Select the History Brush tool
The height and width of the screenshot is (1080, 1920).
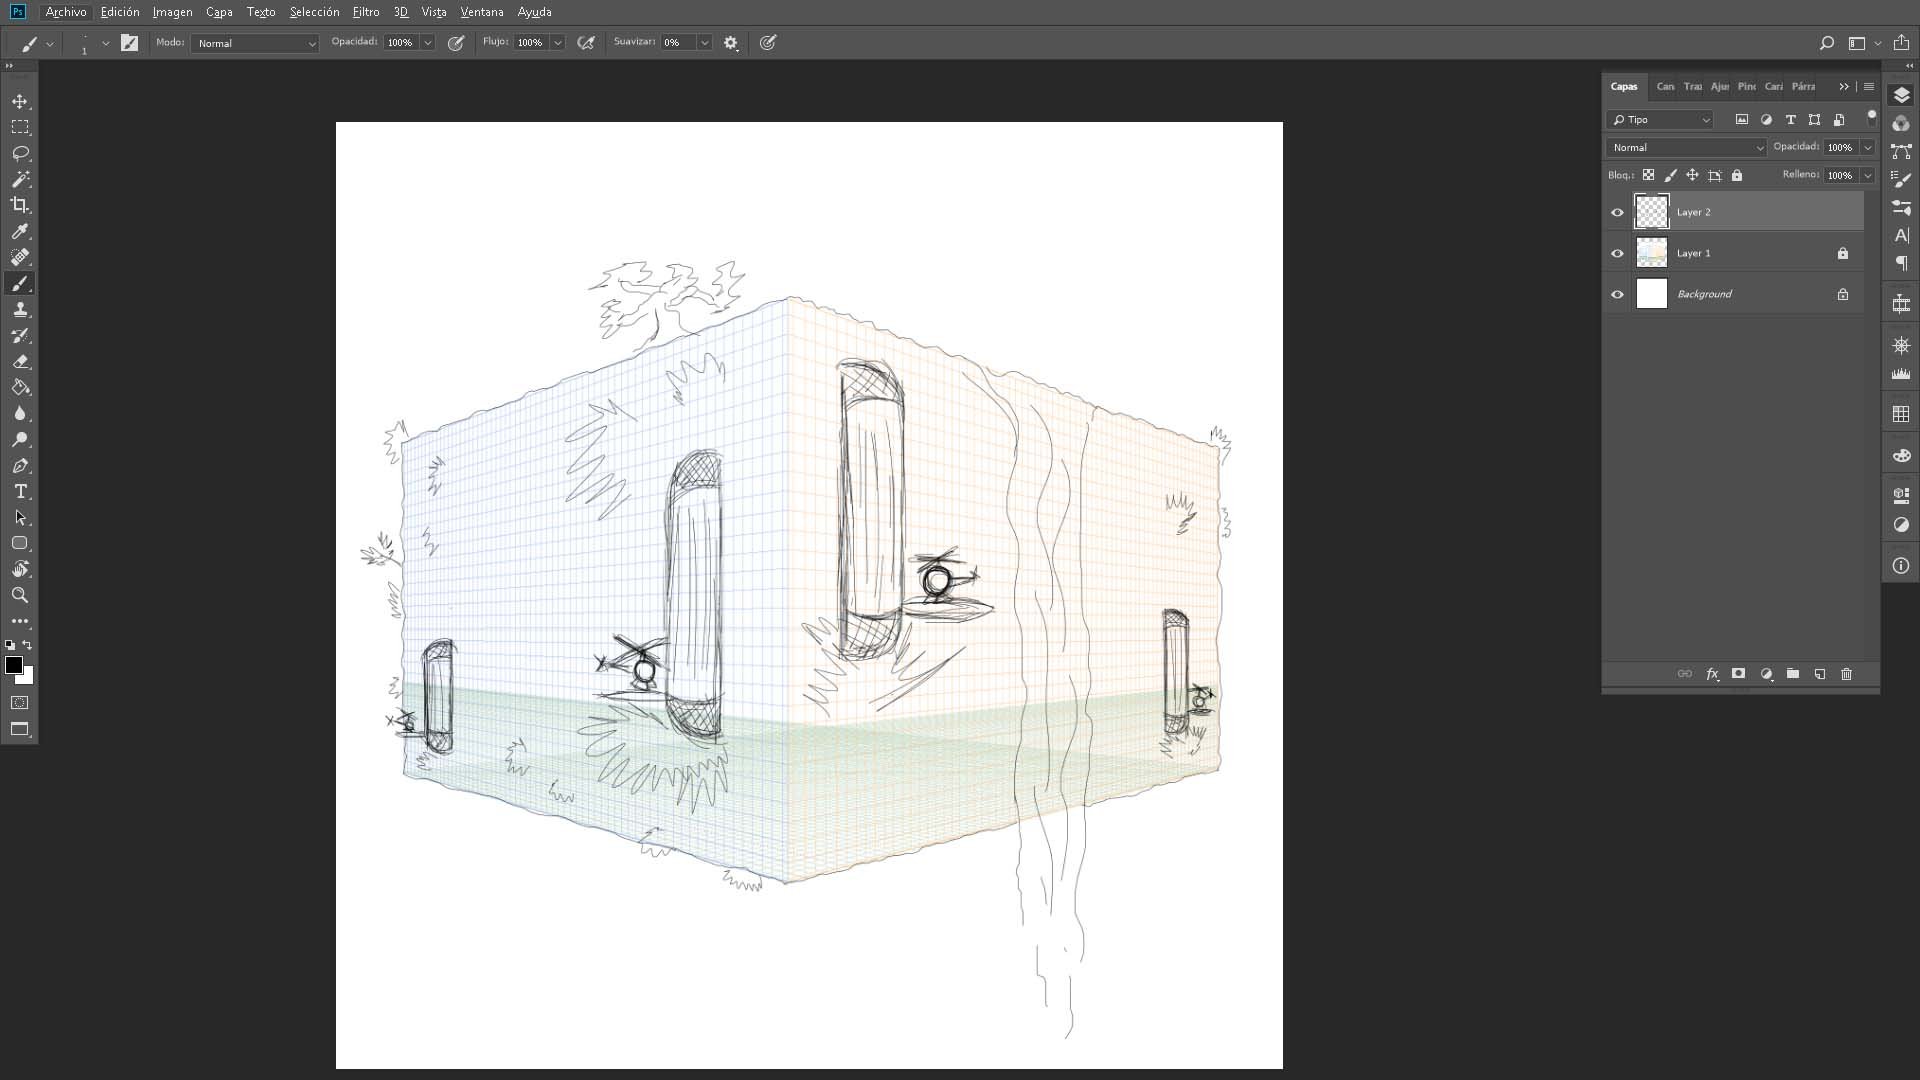(20, 336)
